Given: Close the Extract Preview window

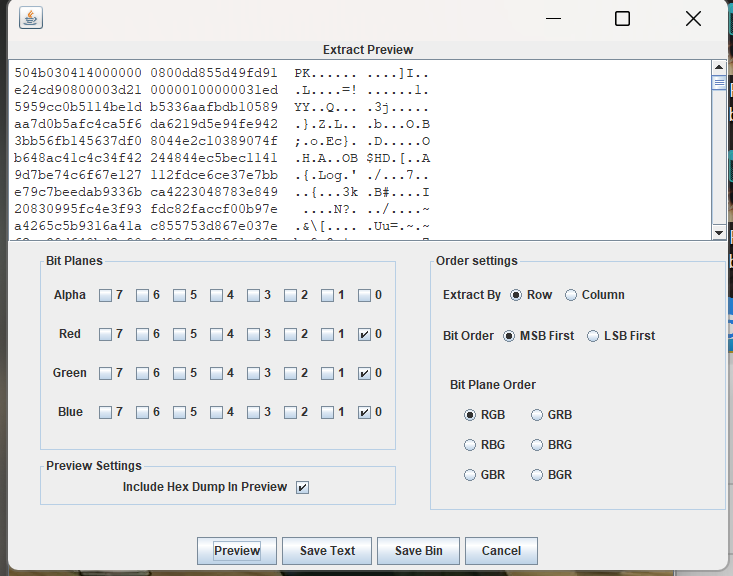Looking at the screenshot, I should coord(693,19).
